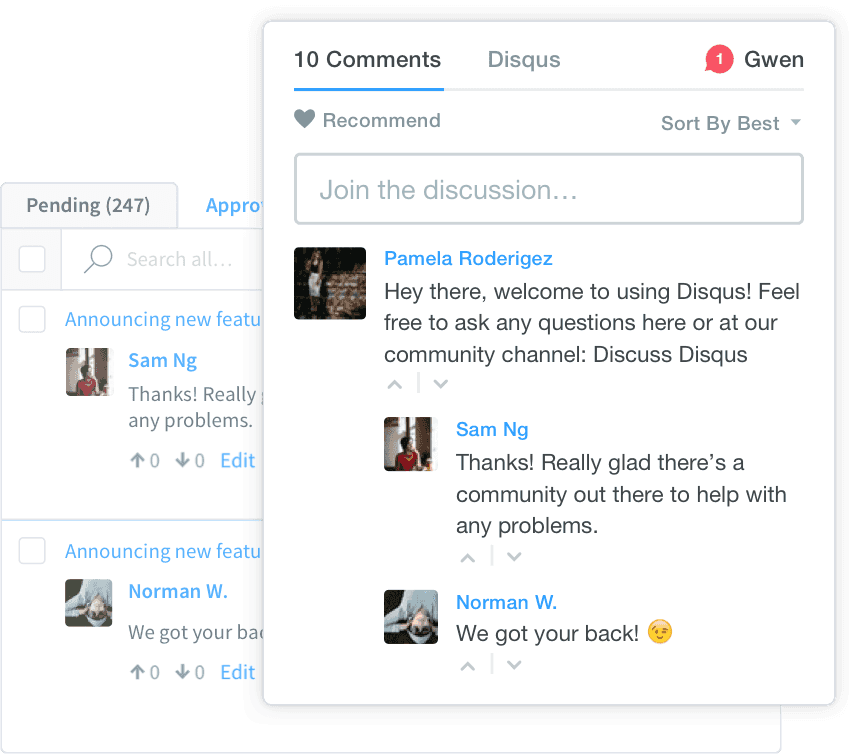Image resolution: width=856 pixels, height=754 pixels.
Task: Click Sam Ng's avatar in comments panel
Action: tap(411, 444)
